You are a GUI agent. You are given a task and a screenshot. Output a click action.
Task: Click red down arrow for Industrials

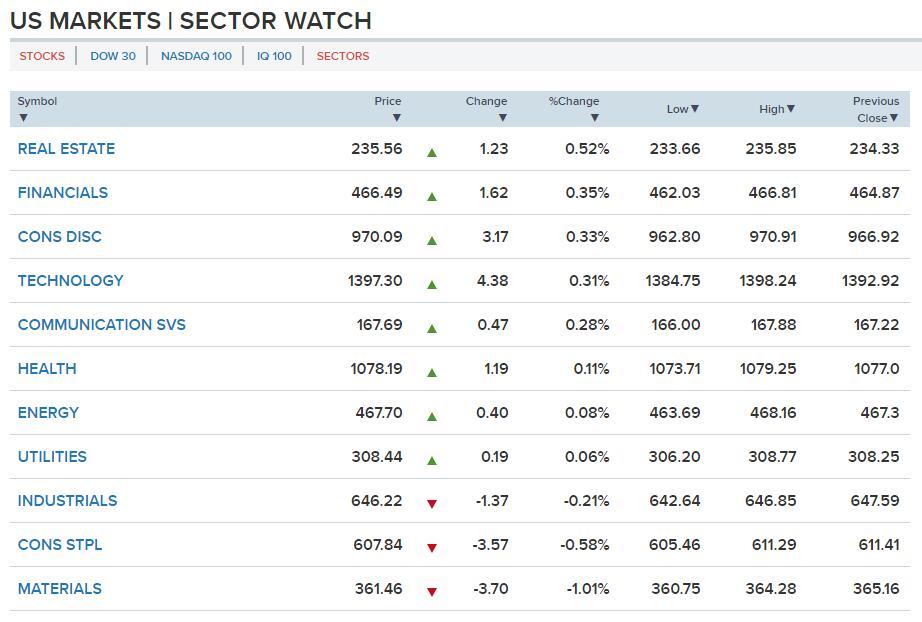point(432,504)
